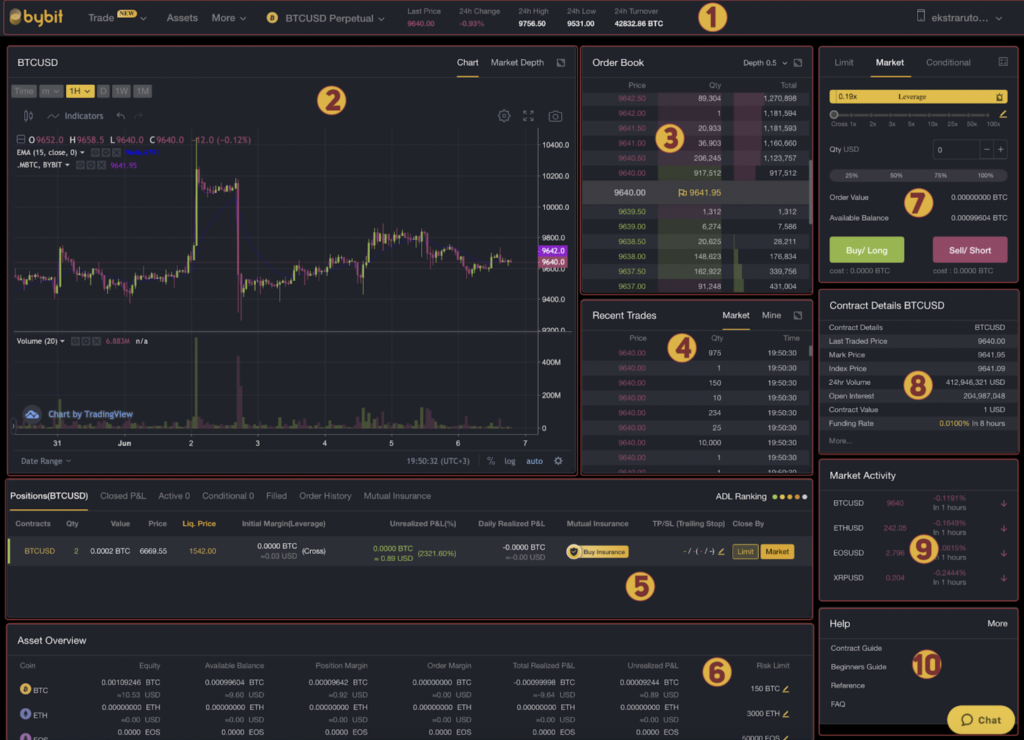Open EMA indicator settings
The image size is (1024, 740).
pyautogui.click(x=106, y=152)
